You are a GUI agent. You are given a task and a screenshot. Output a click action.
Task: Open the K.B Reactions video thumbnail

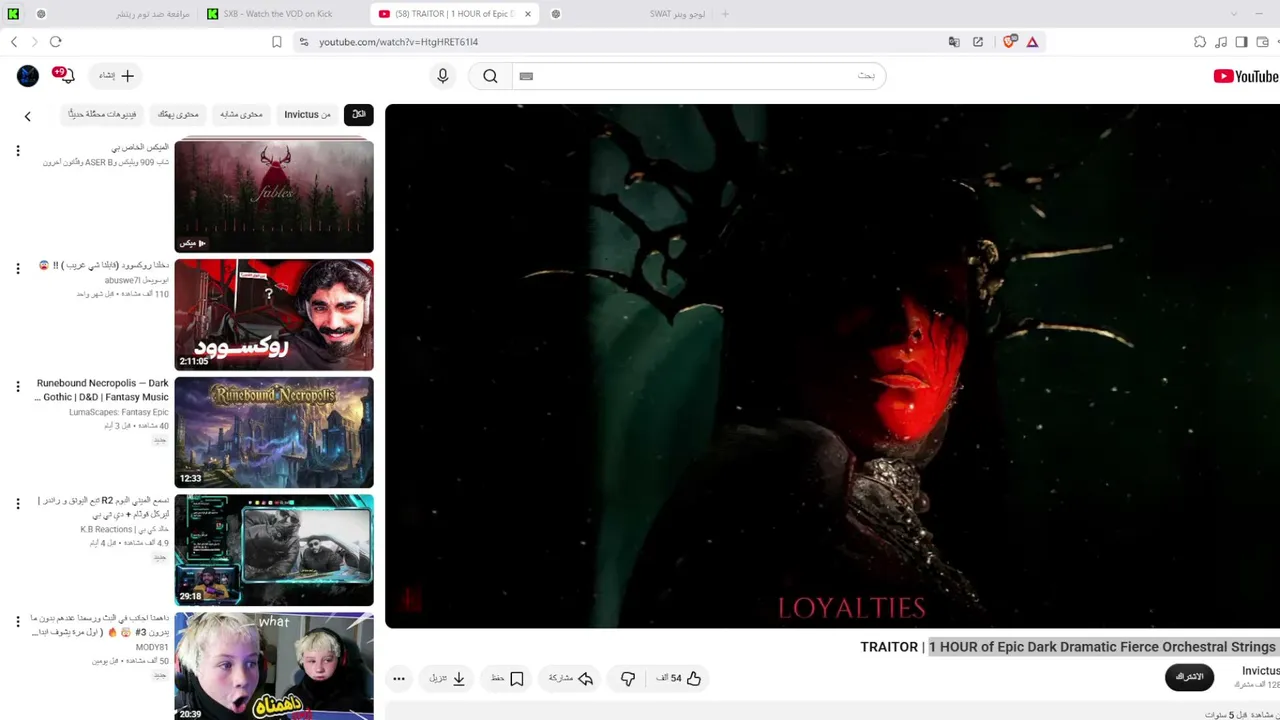(274, 550)
